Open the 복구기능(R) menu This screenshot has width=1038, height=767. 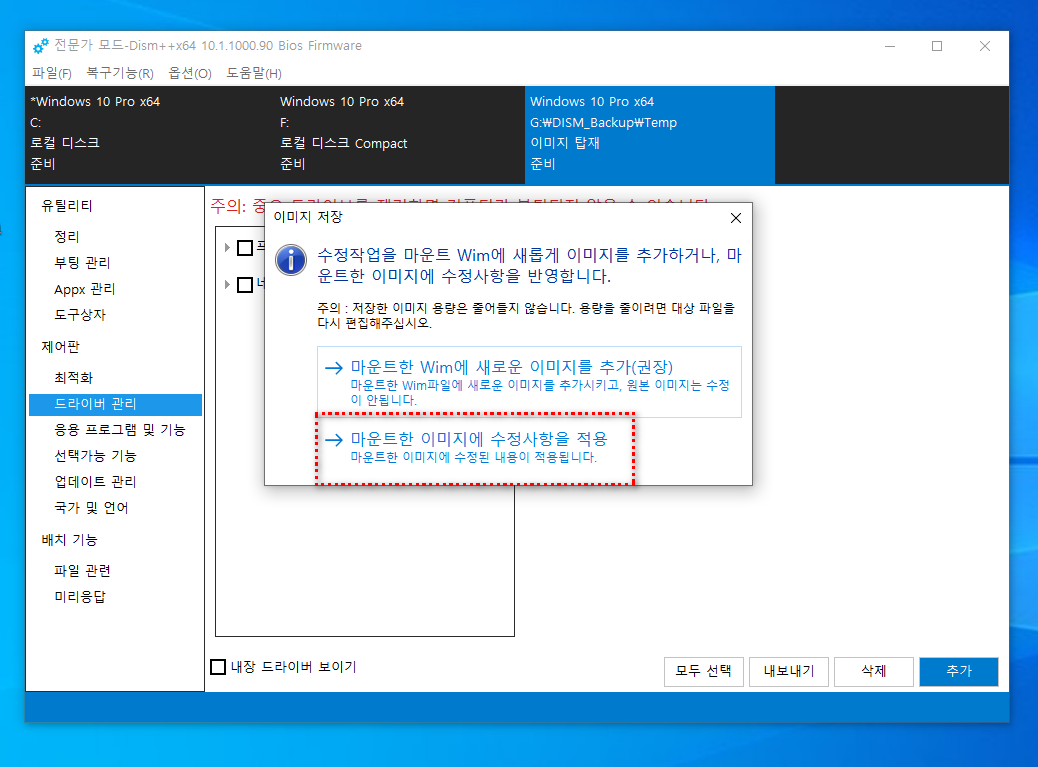[120, 73]
